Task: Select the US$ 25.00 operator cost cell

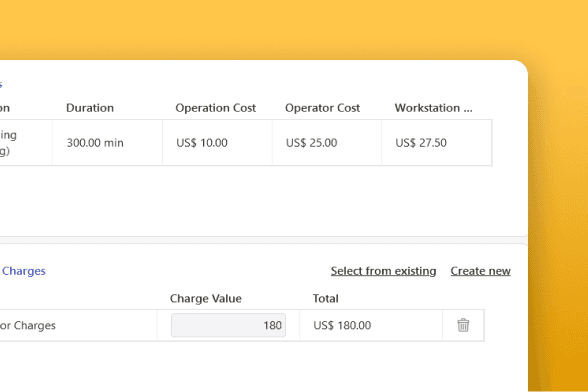Action: point(327,143)
